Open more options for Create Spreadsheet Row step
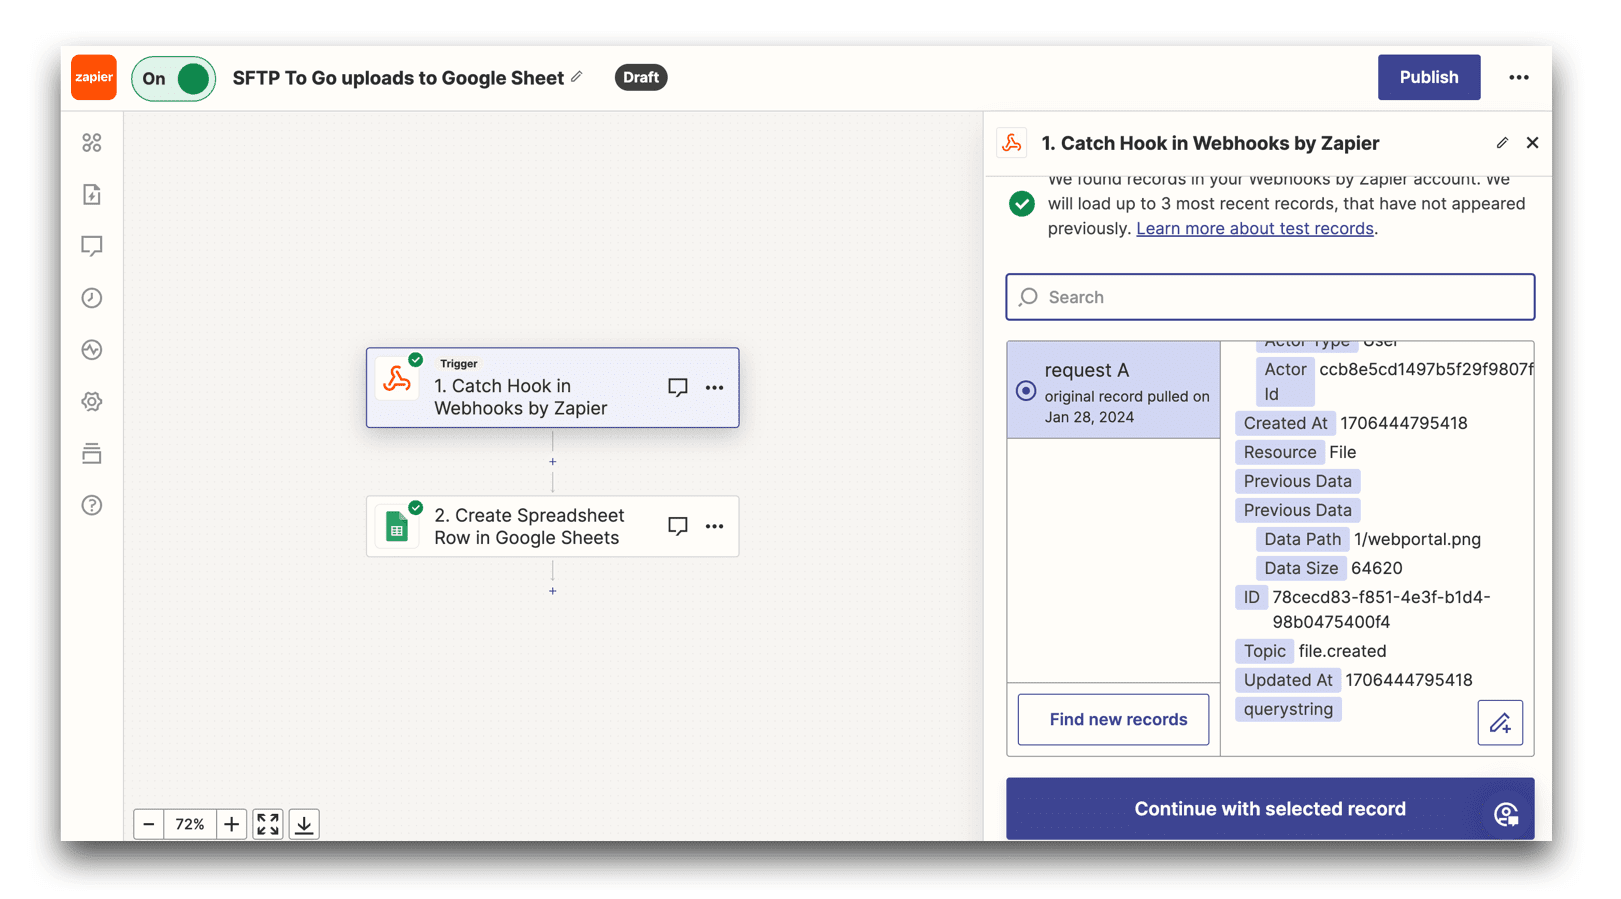 [714, 526]
